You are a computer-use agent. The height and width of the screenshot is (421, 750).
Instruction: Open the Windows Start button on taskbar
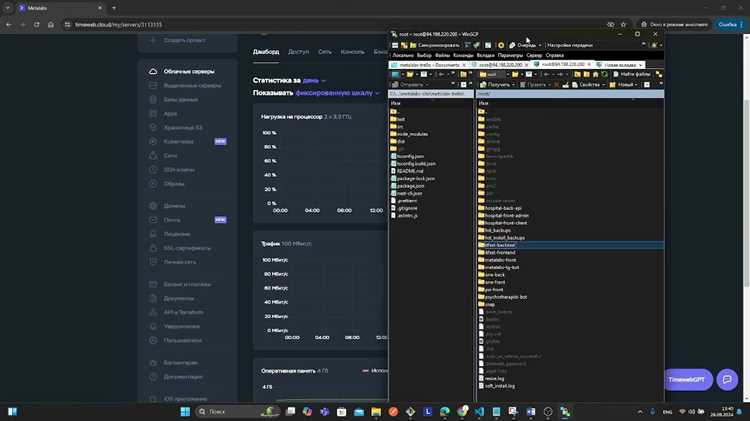(185, 411)
